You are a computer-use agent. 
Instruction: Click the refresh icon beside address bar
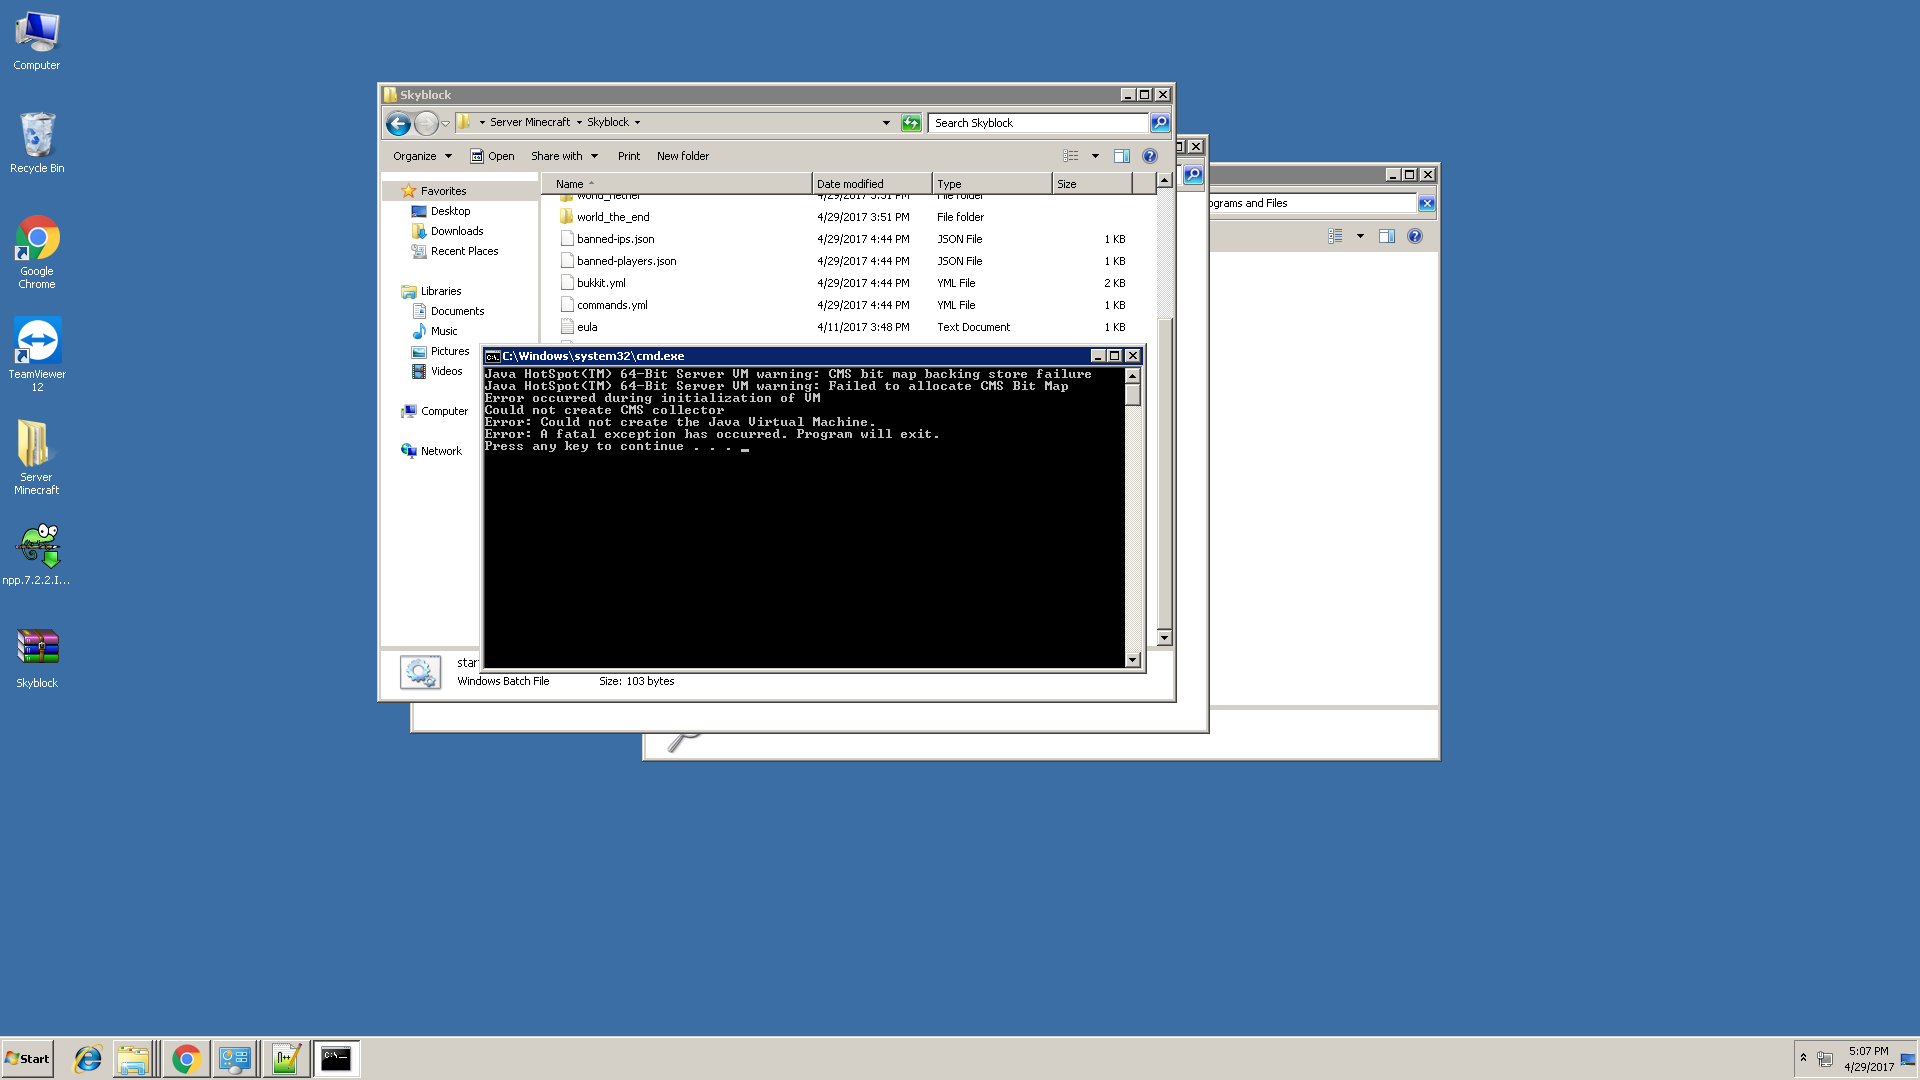(910, 123)
